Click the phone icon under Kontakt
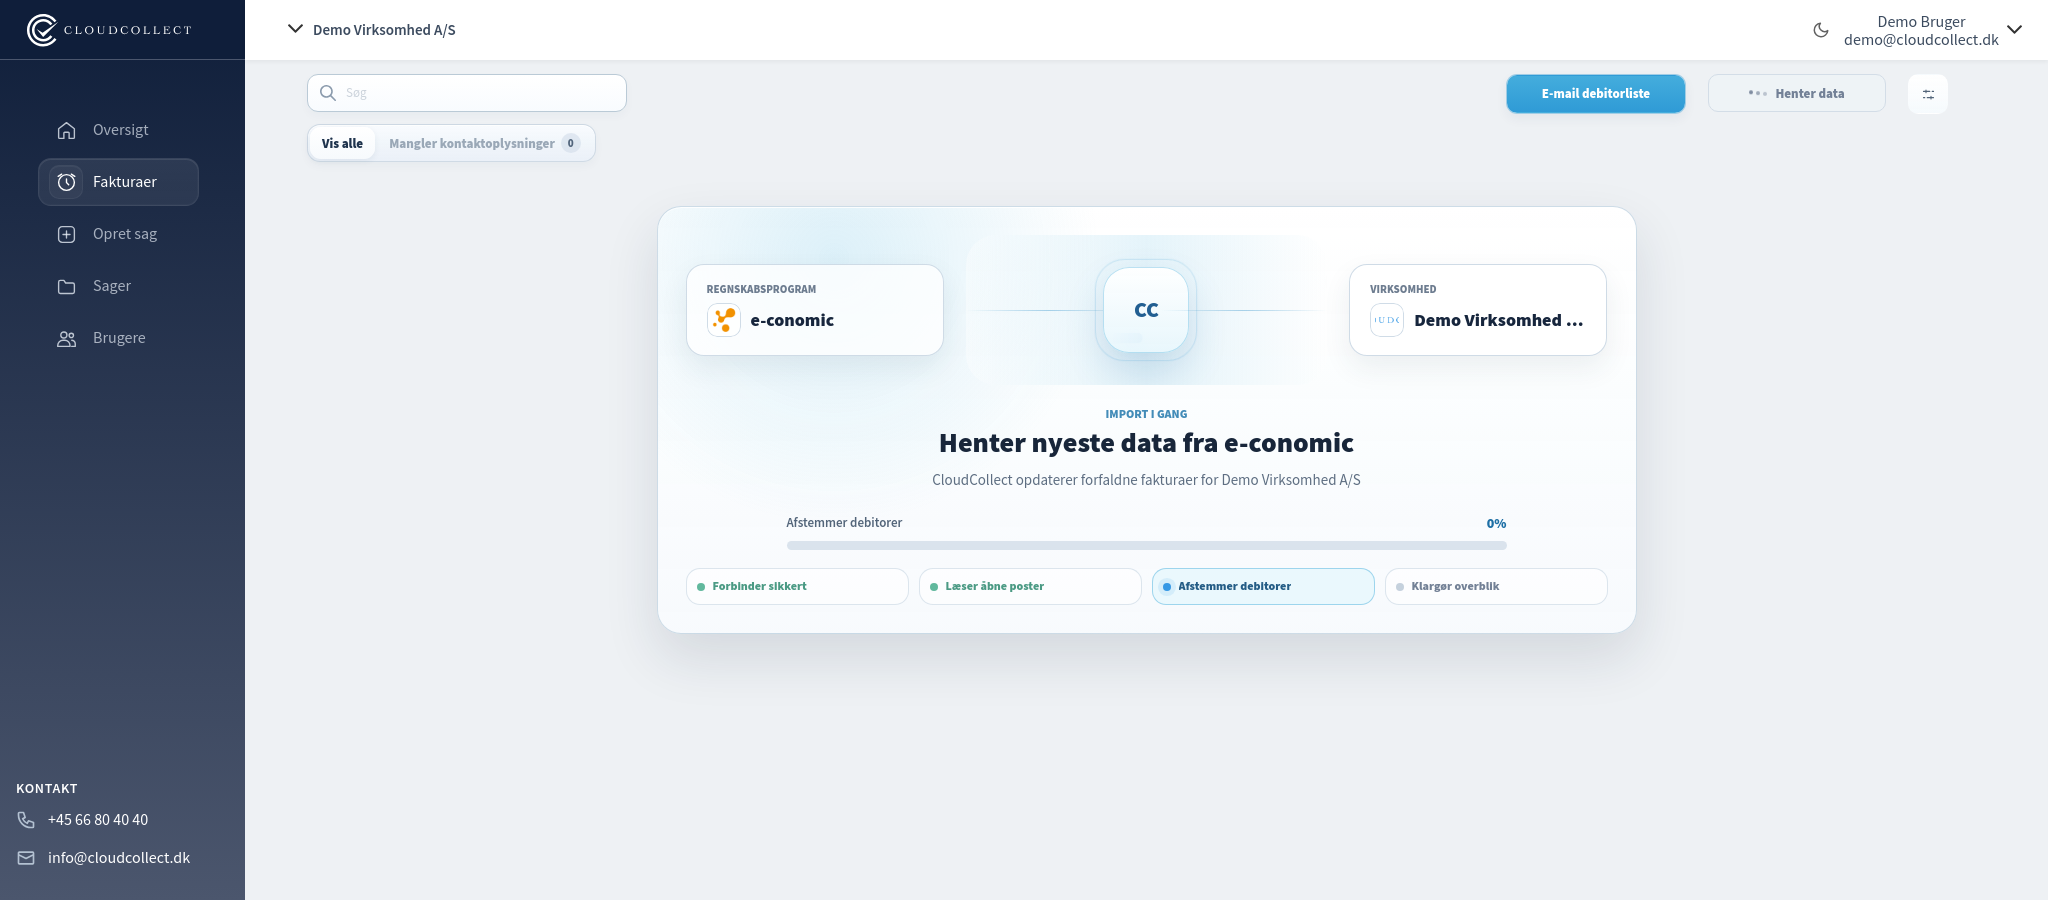2048x900 pixels. 26,820
